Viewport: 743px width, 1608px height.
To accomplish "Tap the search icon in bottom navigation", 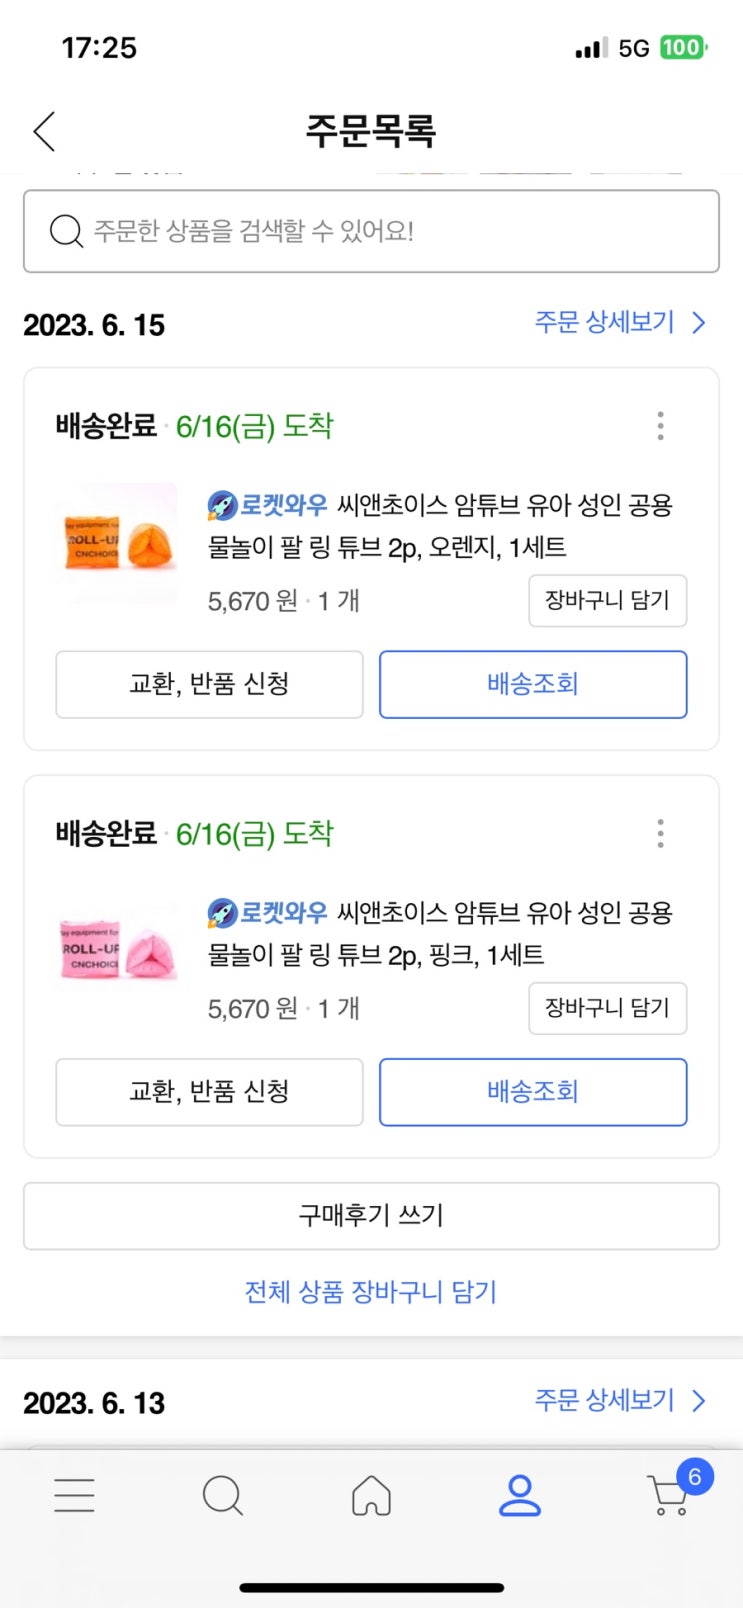I will coord(222,1496).
